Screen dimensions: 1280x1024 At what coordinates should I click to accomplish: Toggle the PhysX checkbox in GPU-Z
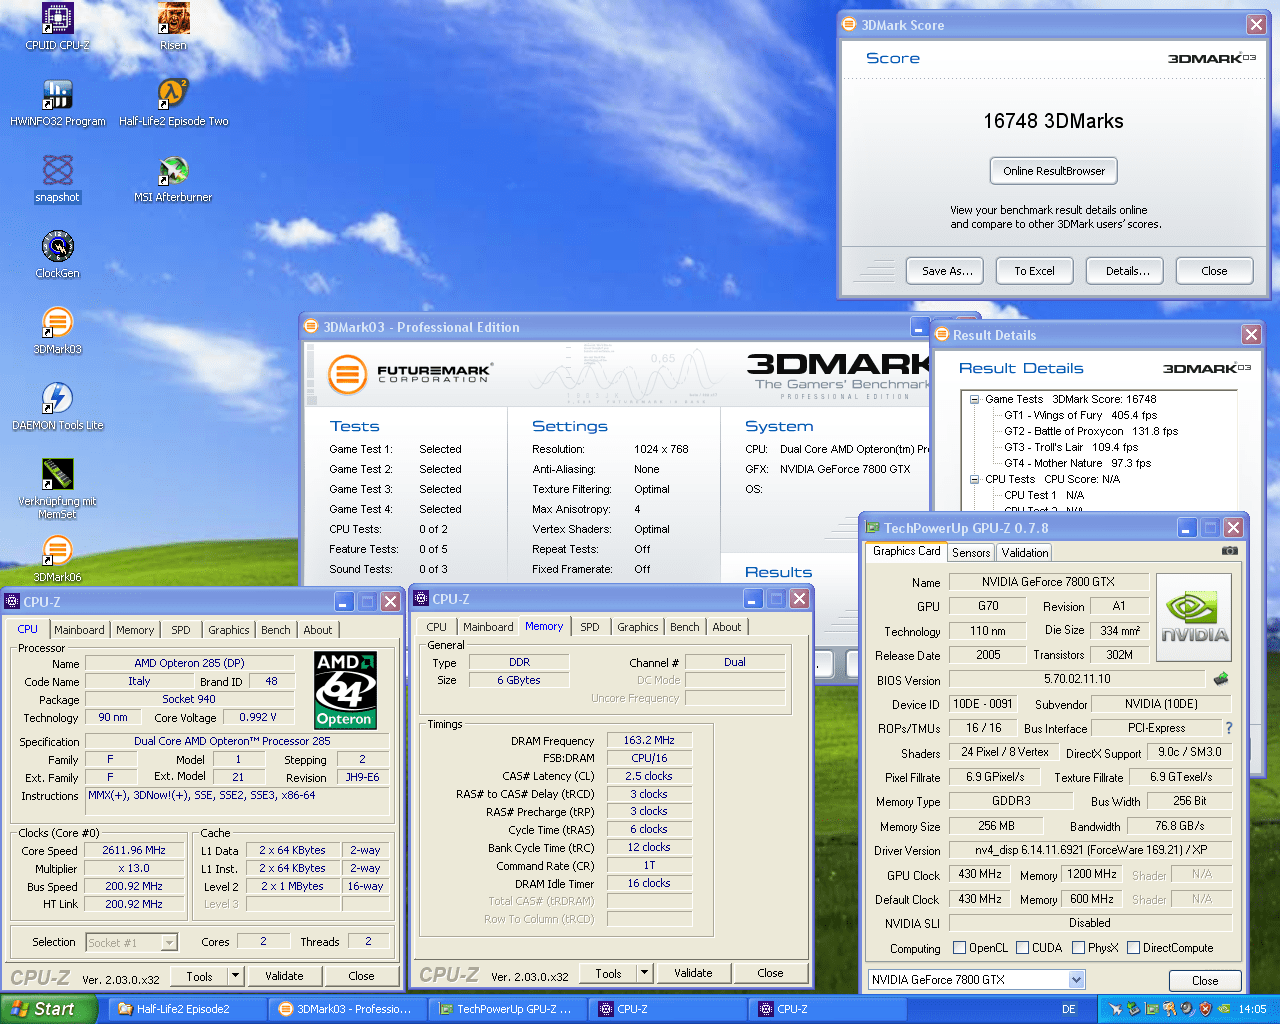click(x=1079, y=948)
